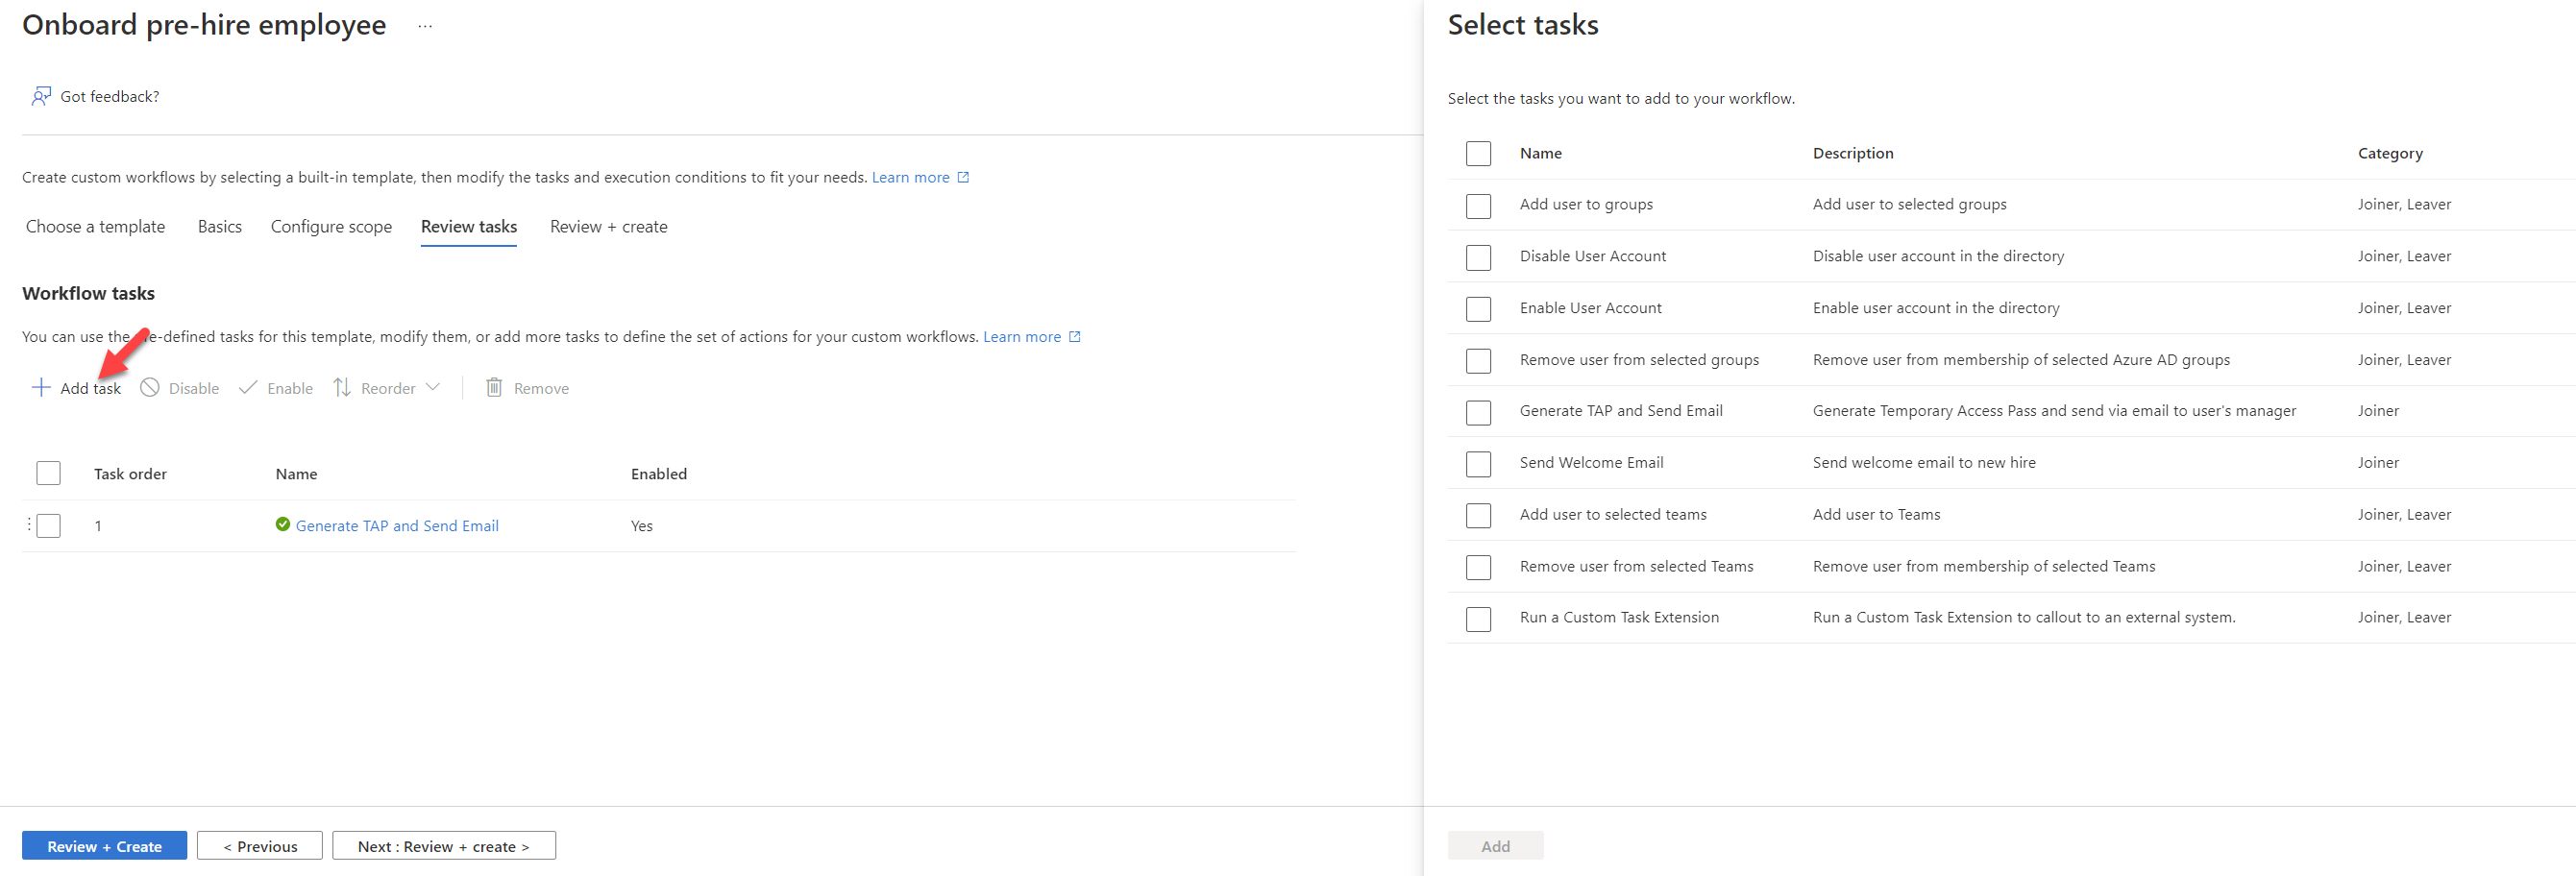Click 'Remove user from selected Teams' name text
This screenshot has width=2576, height=876.
tap(1636, 566)
